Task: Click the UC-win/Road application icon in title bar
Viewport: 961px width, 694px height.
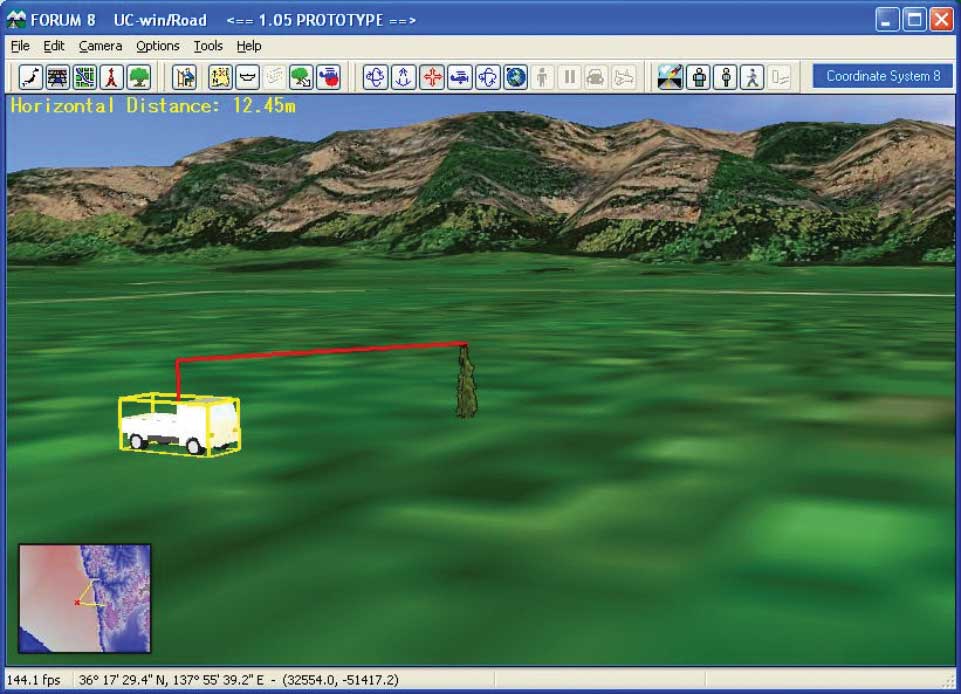Action: pyautogui.click(x=16, y=20)
